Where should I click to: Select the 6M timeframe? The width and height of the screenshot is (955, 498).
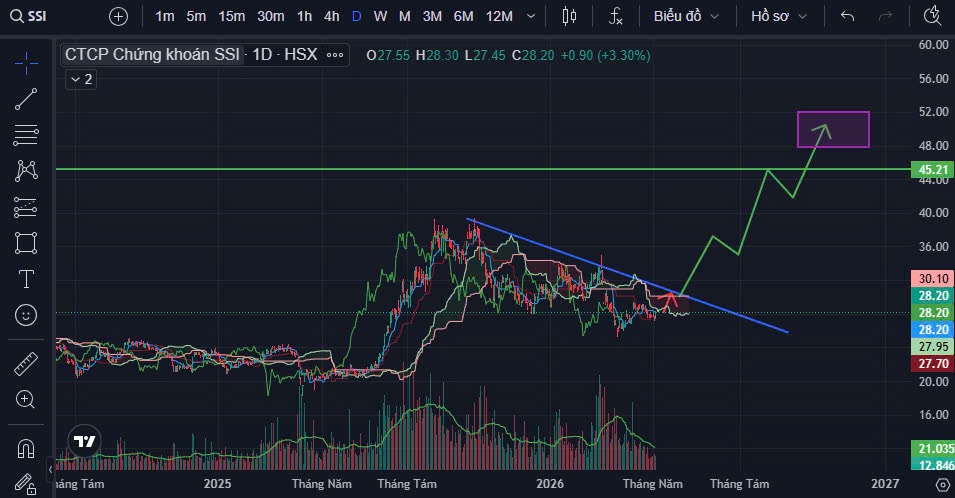point(463,16)
